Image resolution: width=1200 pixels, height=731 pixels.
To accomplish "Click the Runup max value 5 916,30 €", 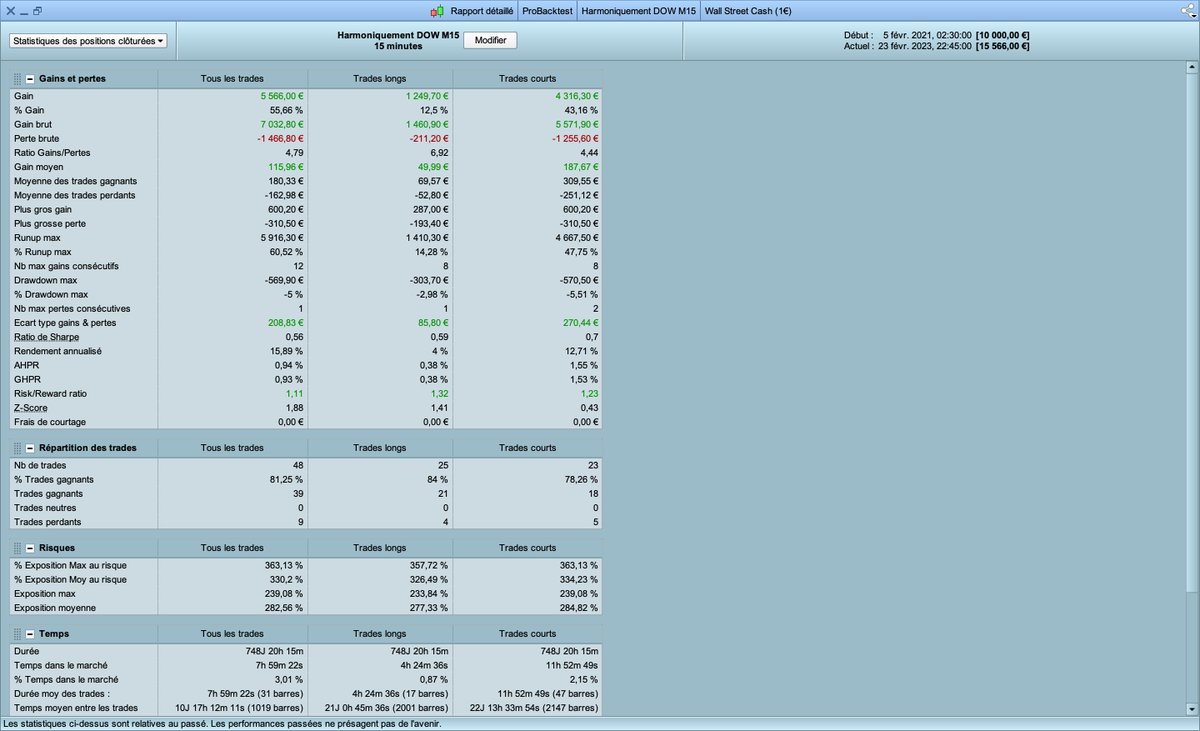I will pos(282,238).
